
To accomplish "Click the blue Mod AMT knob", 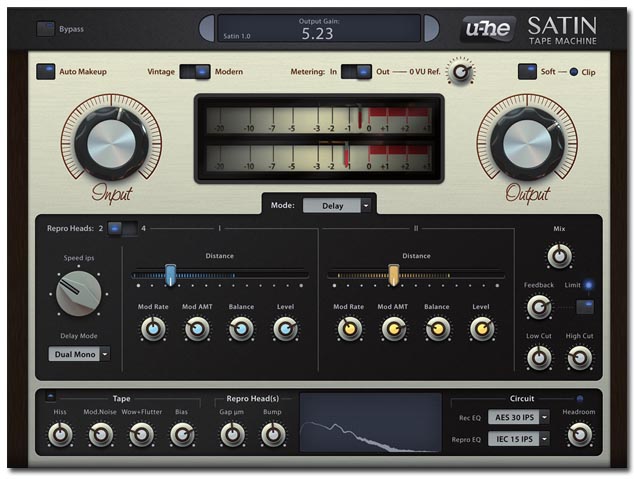I will click(197, 329).
